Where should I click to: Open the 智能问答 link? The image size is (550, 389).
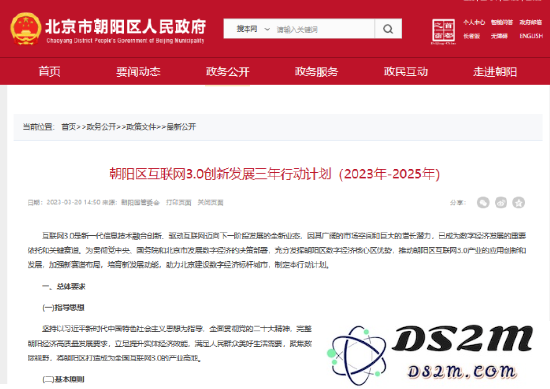[x=502, y=22]
